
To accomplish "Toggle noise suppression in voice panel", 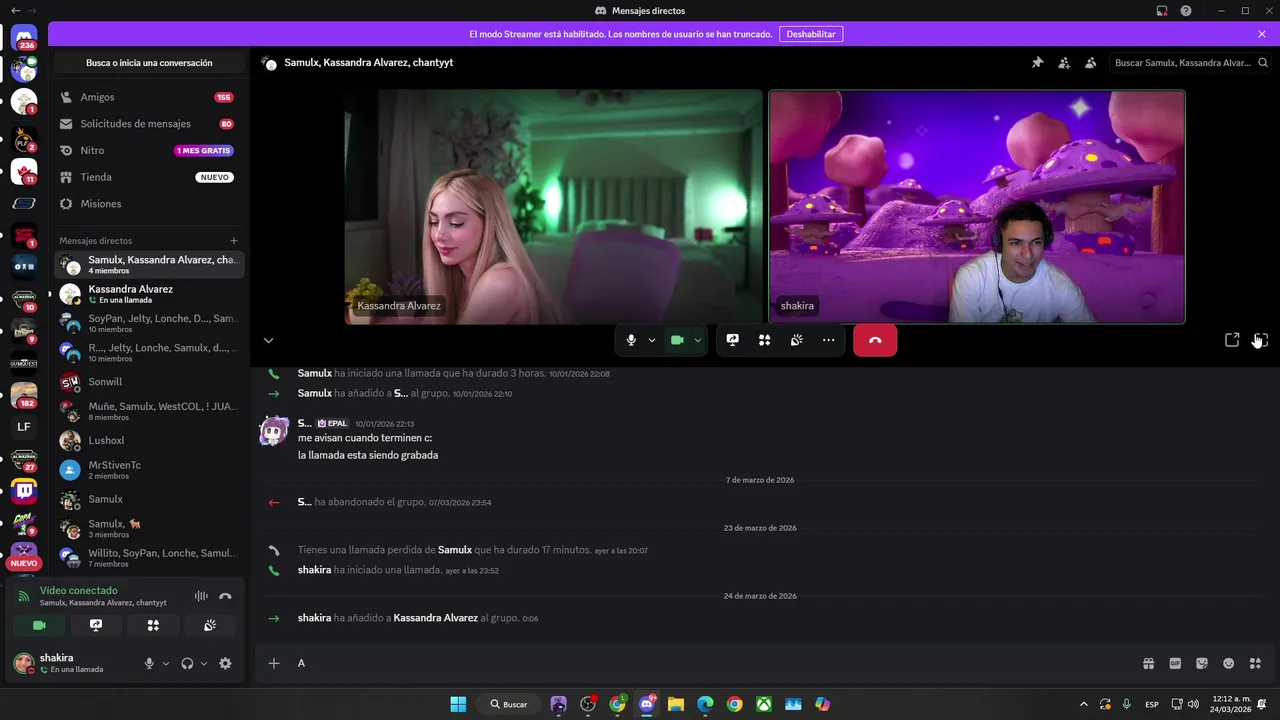I will point(201,596).
